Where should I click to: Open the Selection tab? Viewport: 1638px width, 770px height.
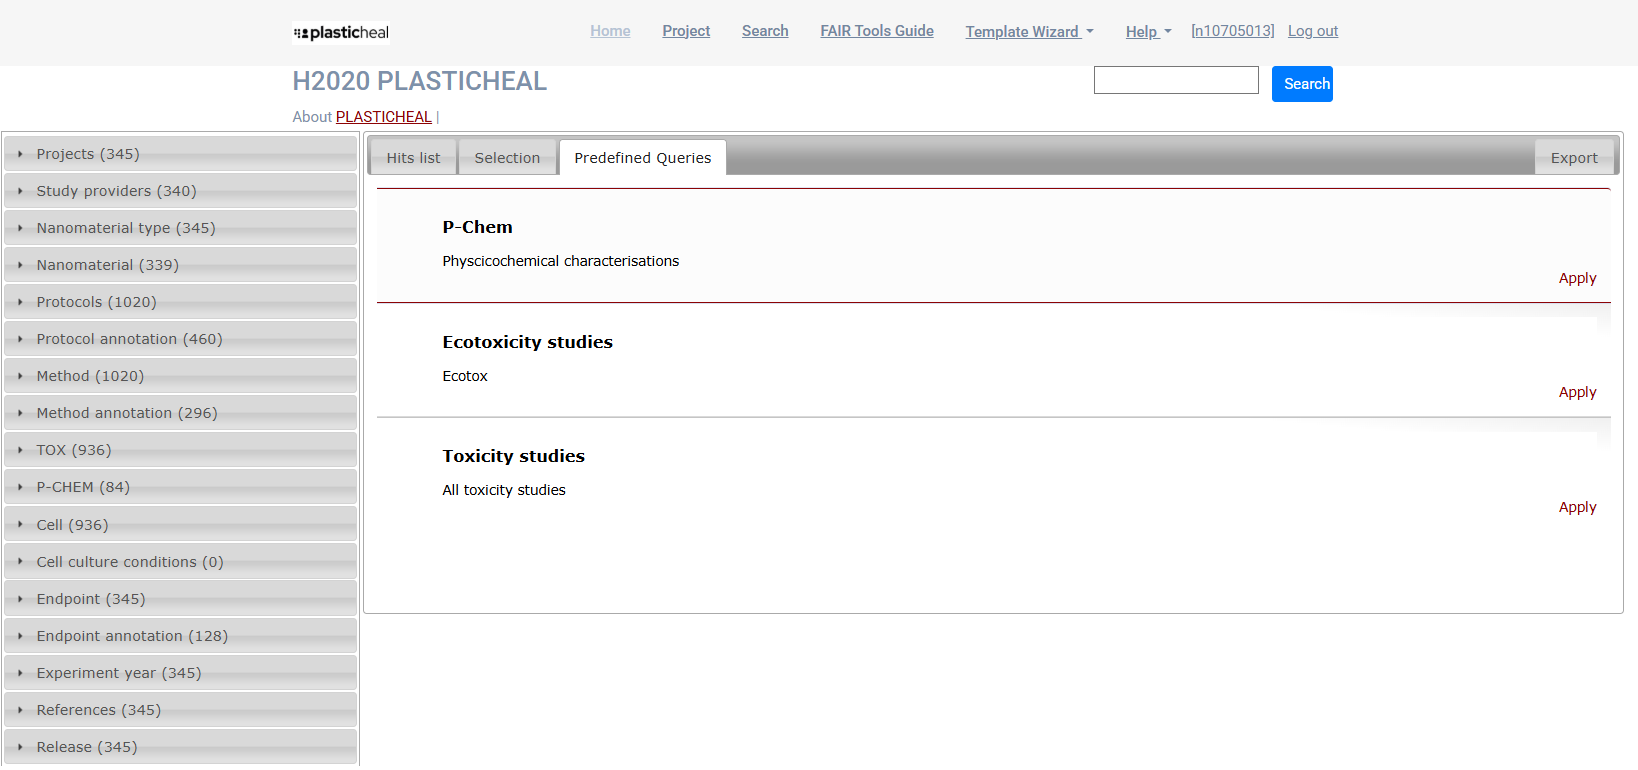pos(507,158)
